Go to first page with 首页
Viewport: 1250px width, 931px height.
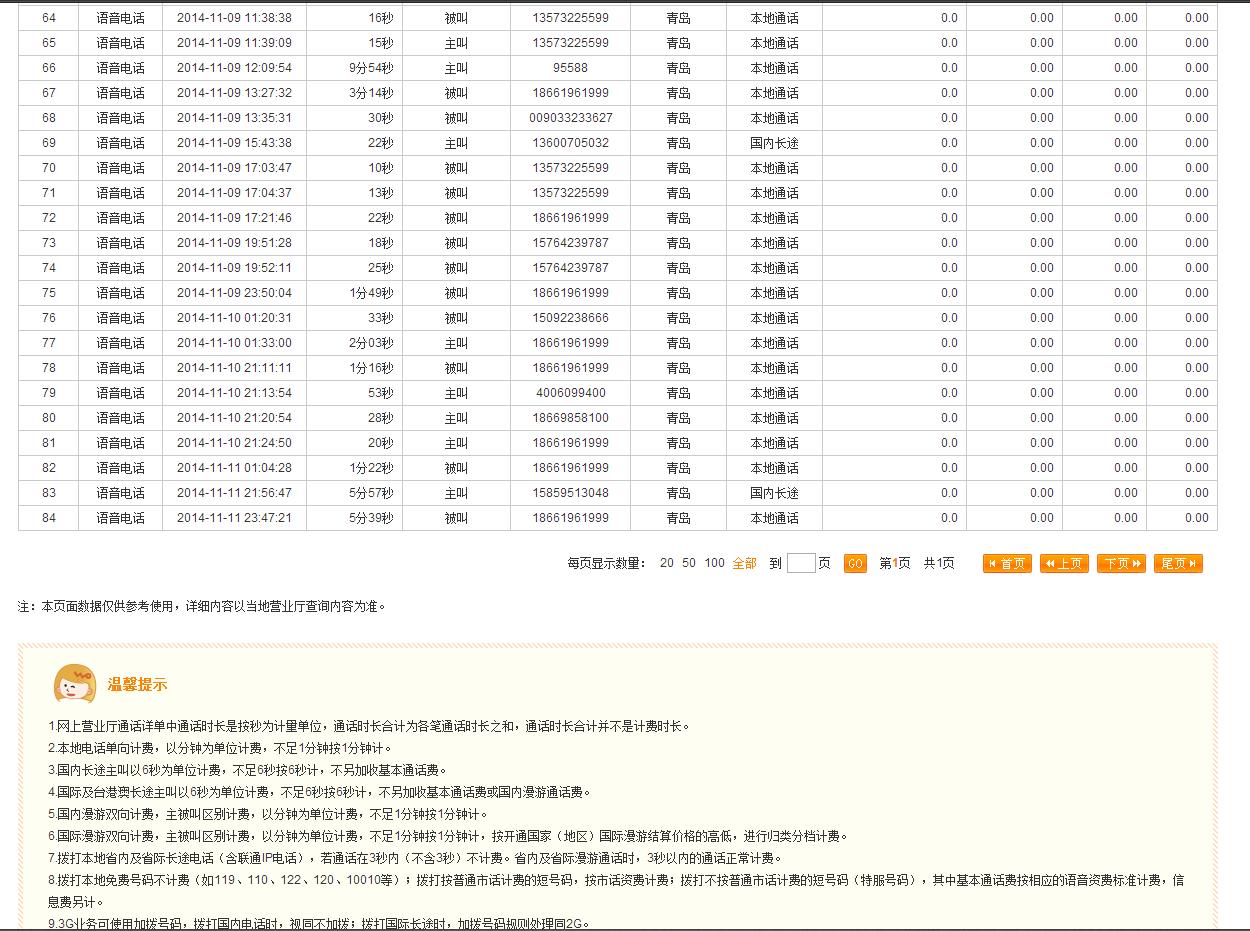point(1007,563)
